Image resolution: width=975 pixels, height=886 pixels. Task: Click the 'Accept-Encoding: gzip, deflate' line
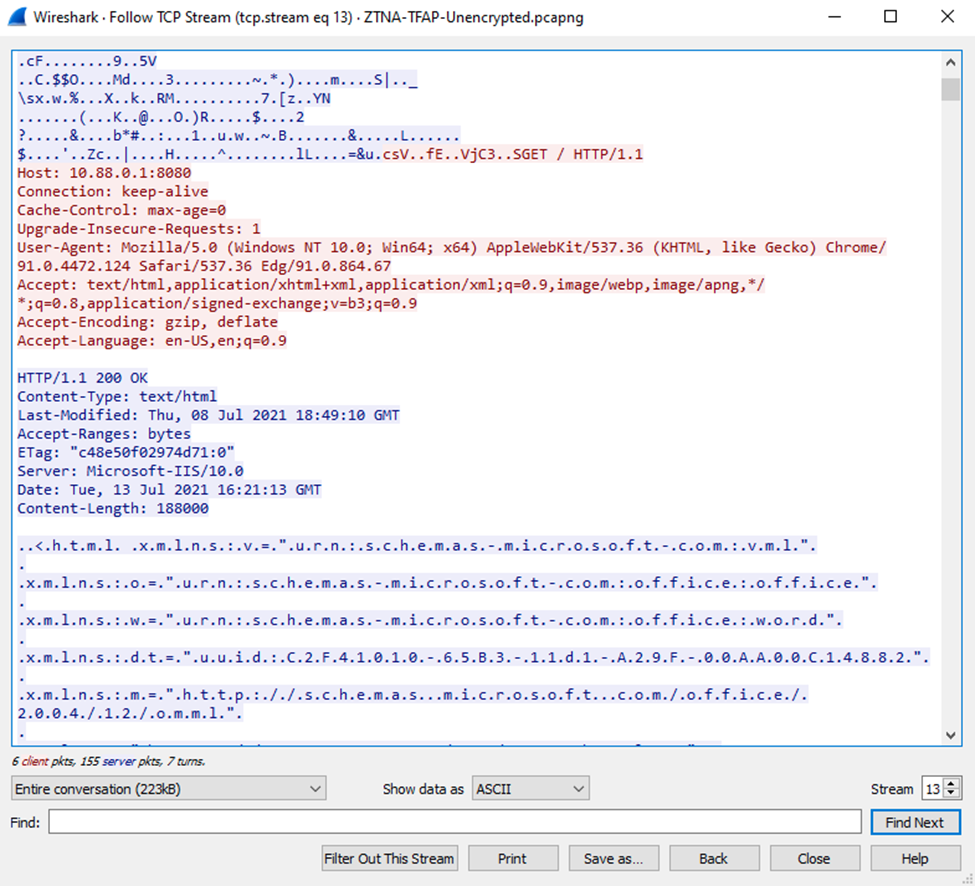[147, 321]
